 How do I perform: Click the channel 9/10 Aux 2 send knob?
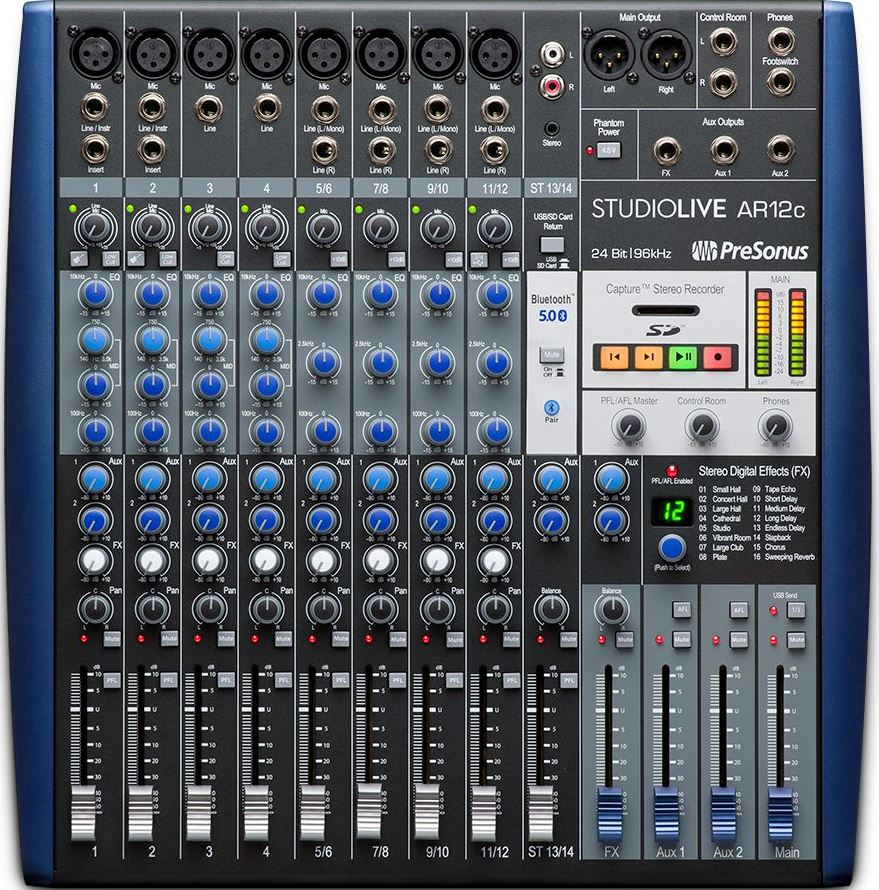pyautogui.click(x=437, y=520)
